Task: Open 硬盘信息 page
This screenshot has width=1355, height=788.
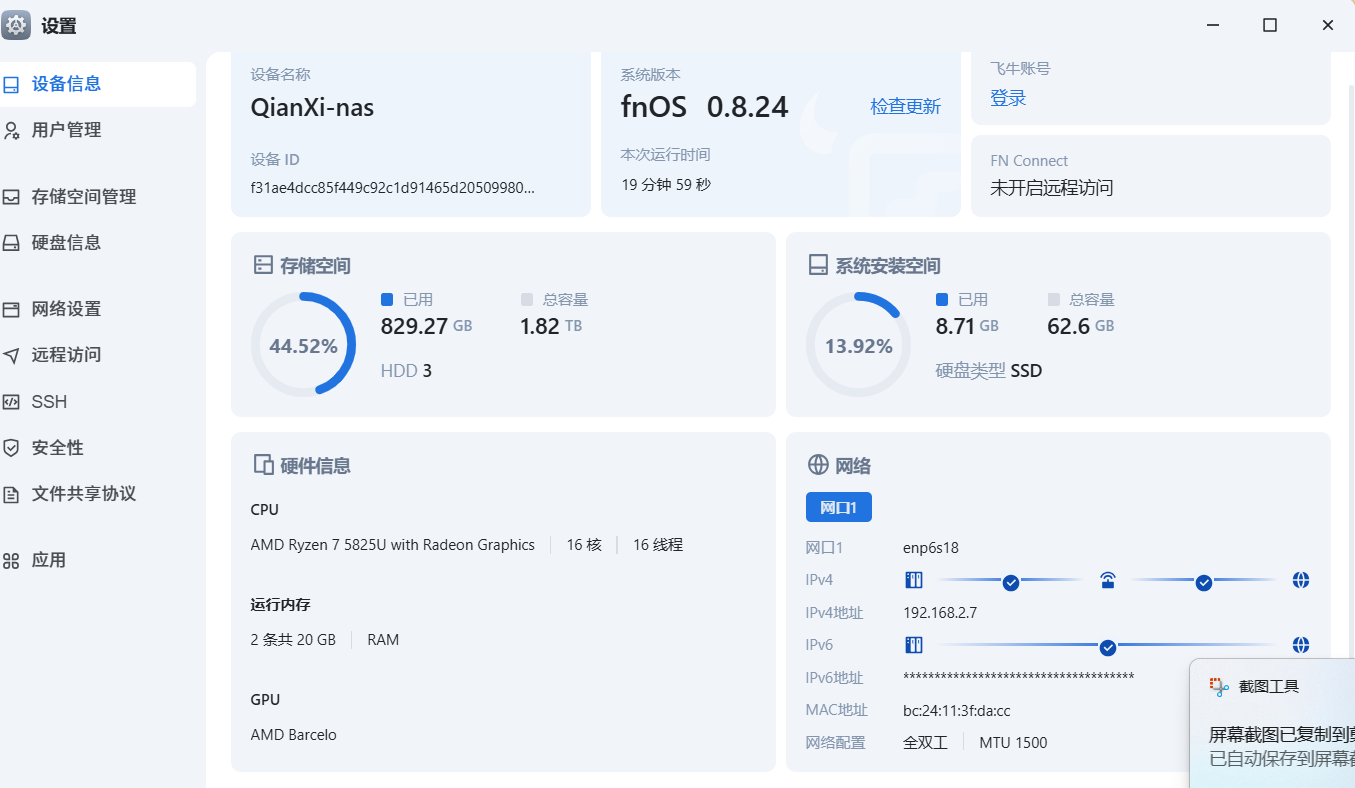Action: pyautogui.click(x=97, y=243)
